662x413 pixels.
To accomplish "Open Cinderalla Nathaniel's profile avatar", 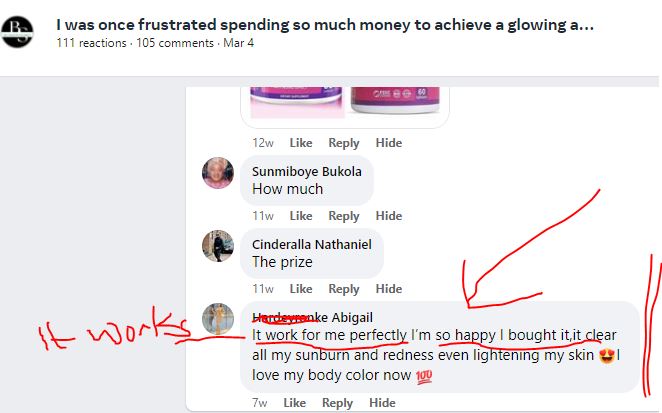I will (x=218, y=246).
